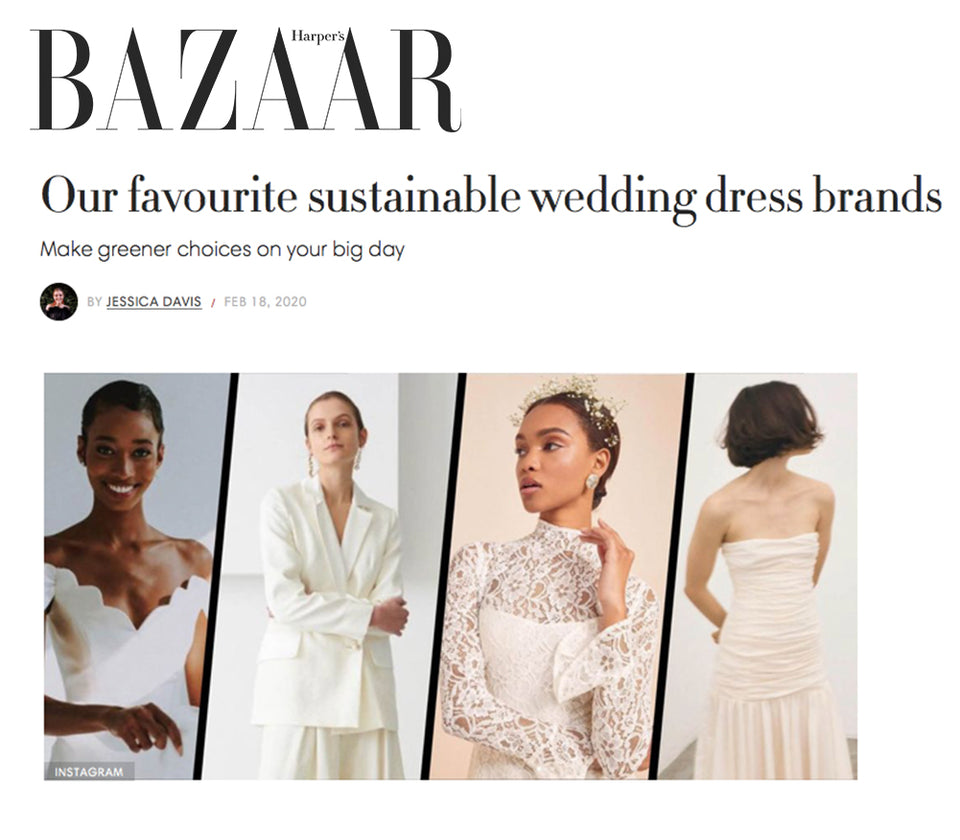
Task: Click the black divider before strapless dress photo
Action: point(671,577)
